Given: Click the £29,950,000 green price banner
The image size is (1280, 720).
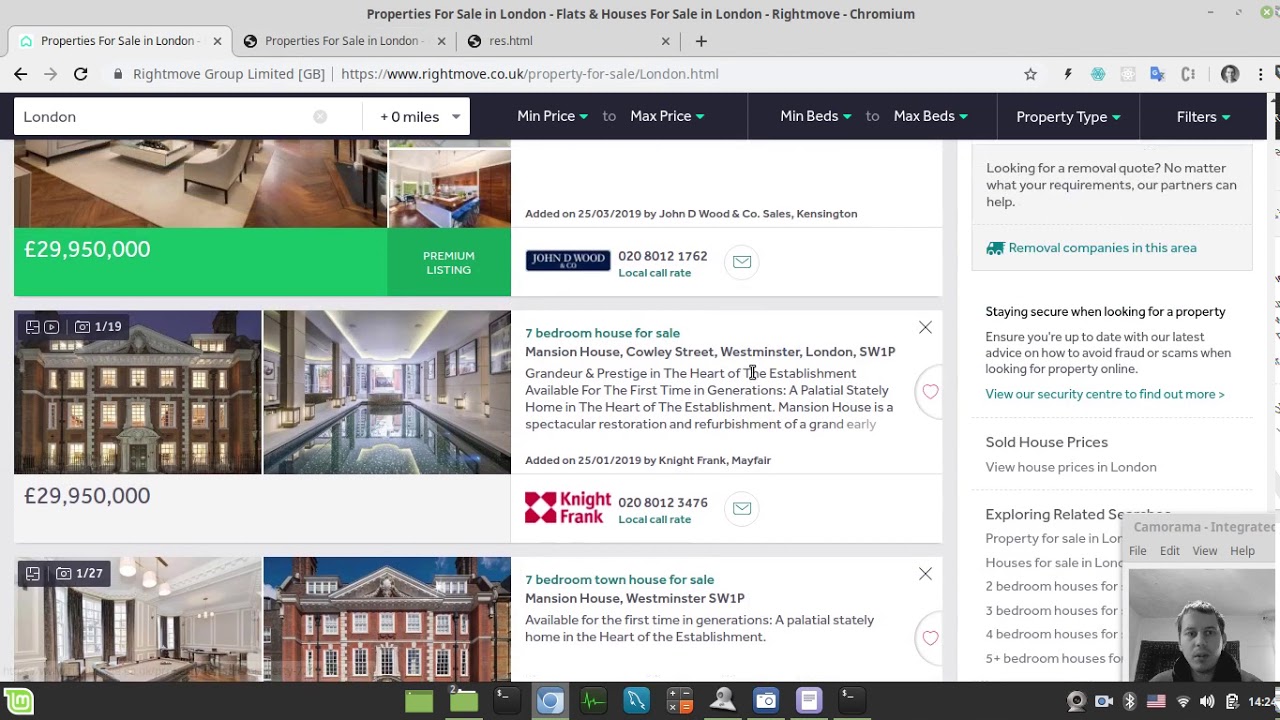Looking at the screenshot, I should tap(200, 262).
